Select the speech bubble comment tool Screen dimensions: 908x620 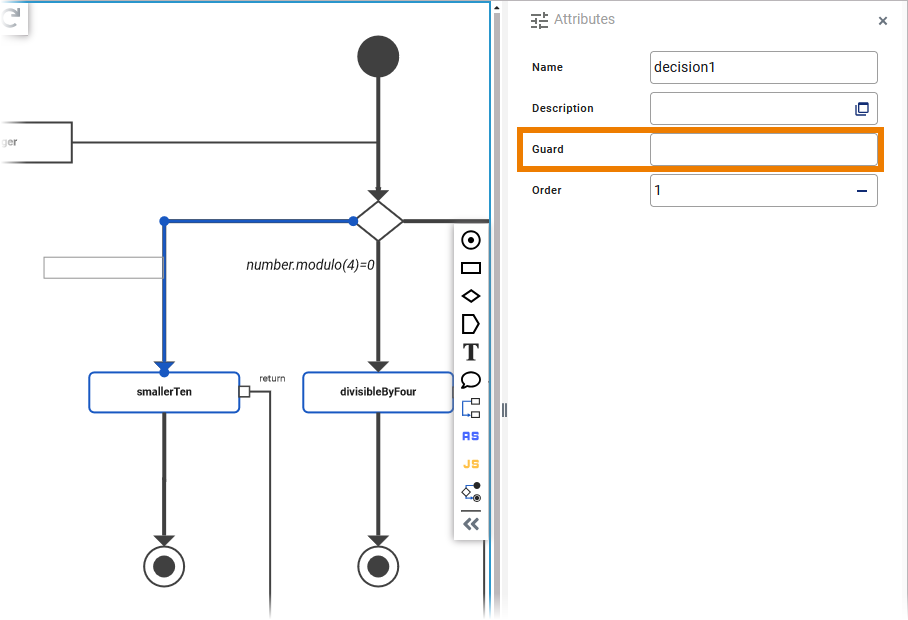(x=471, y=380)
